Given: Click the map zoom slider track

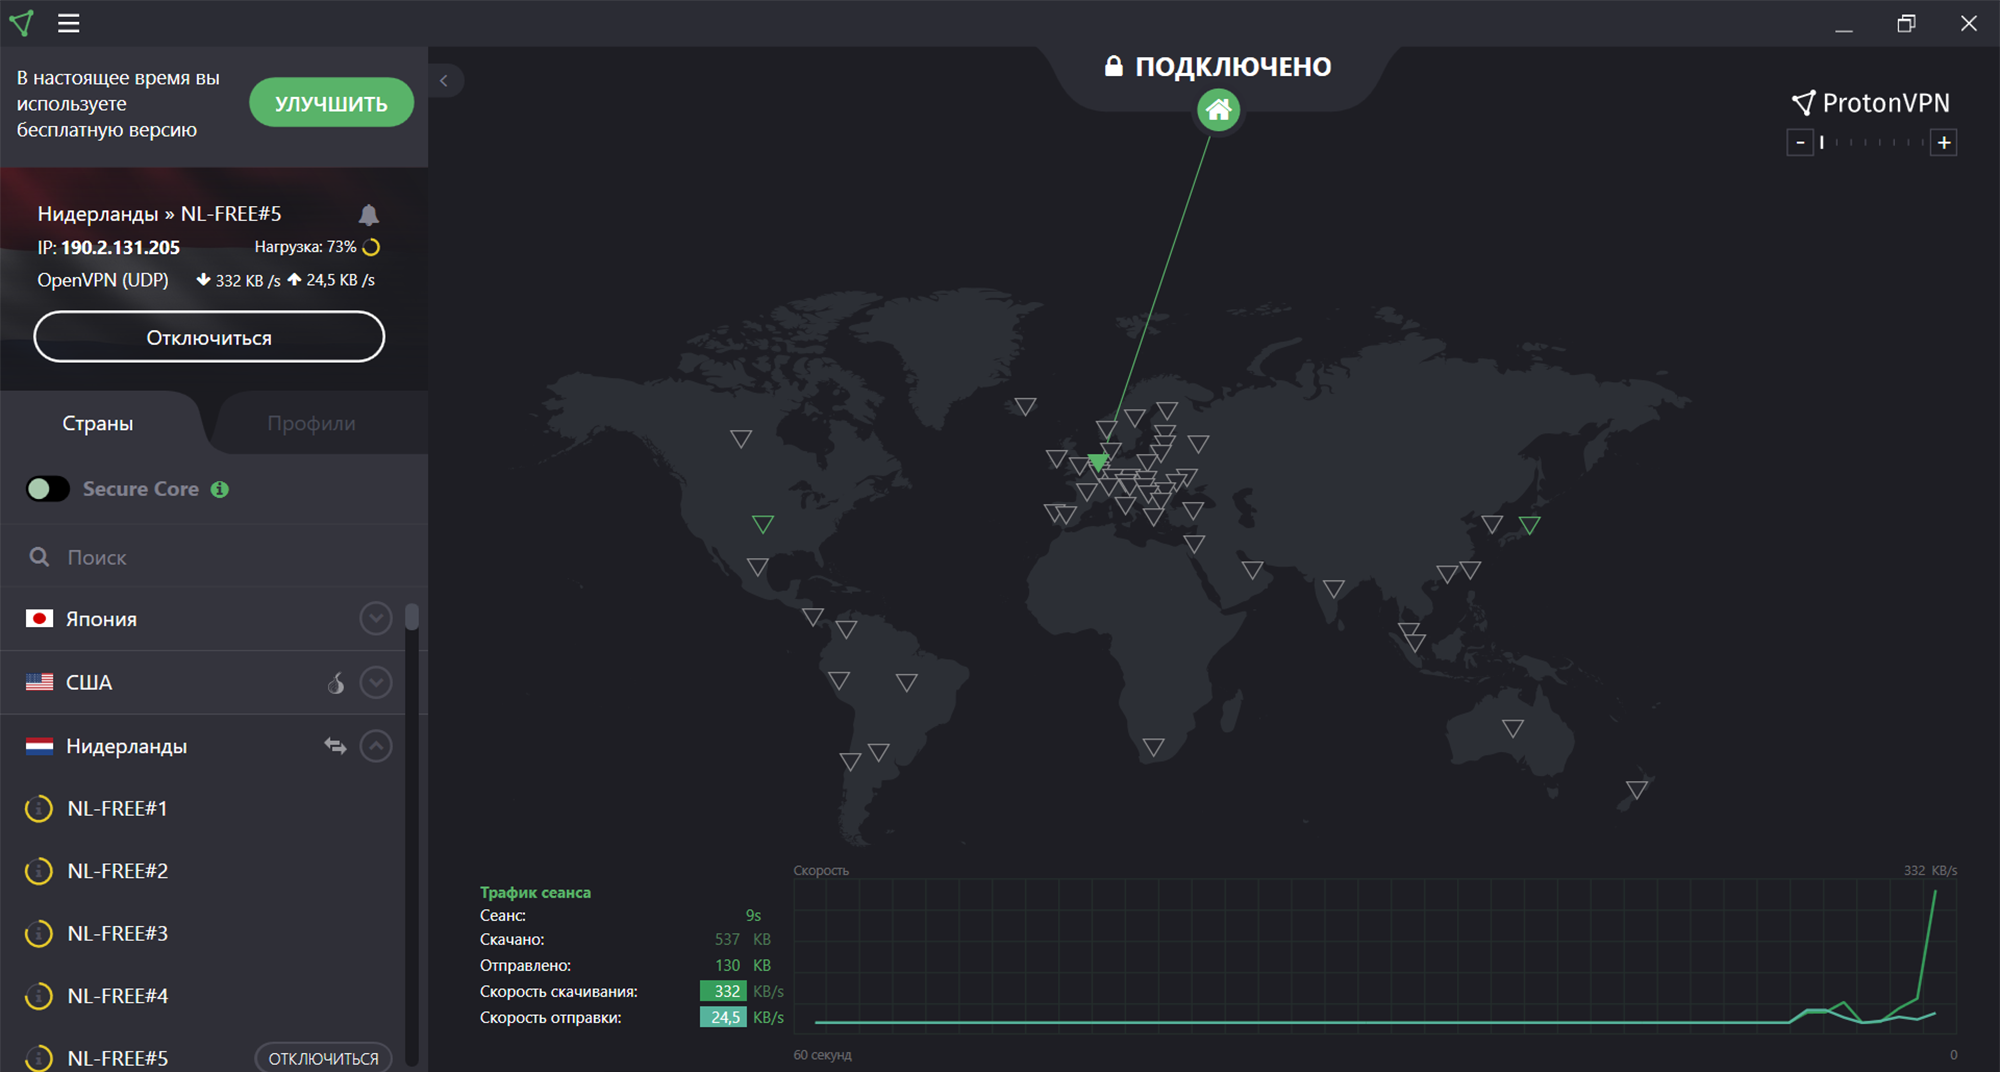Looking at the screenshot, I should 1872,142.
